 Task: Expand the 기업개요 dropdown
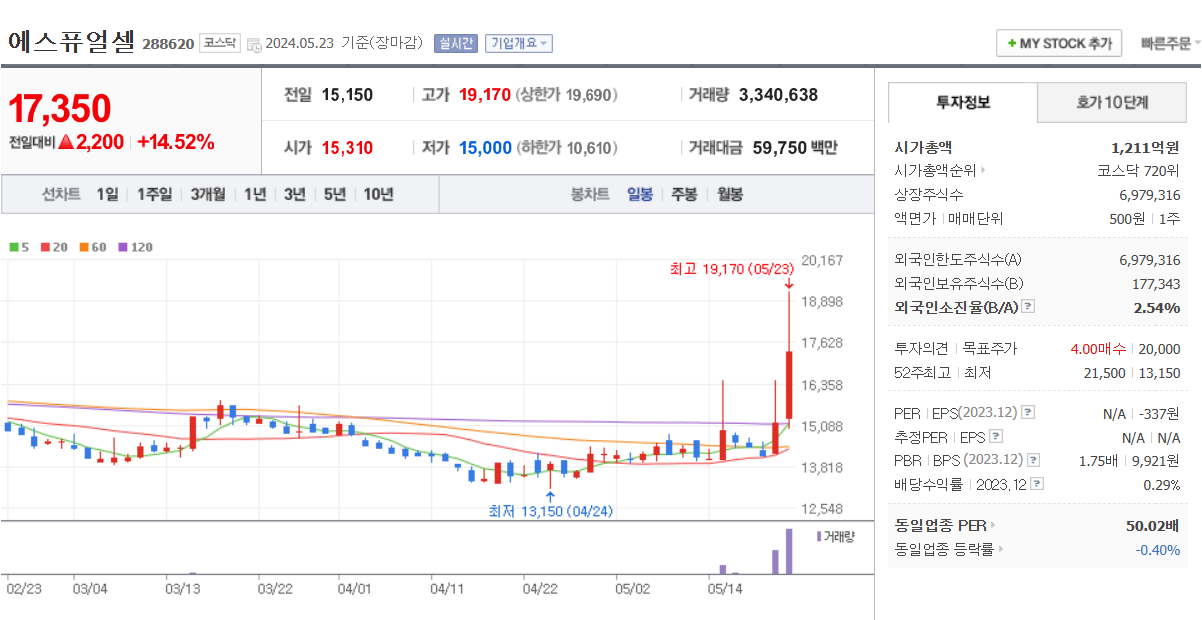pyautogui.click(x=519, y=43)
